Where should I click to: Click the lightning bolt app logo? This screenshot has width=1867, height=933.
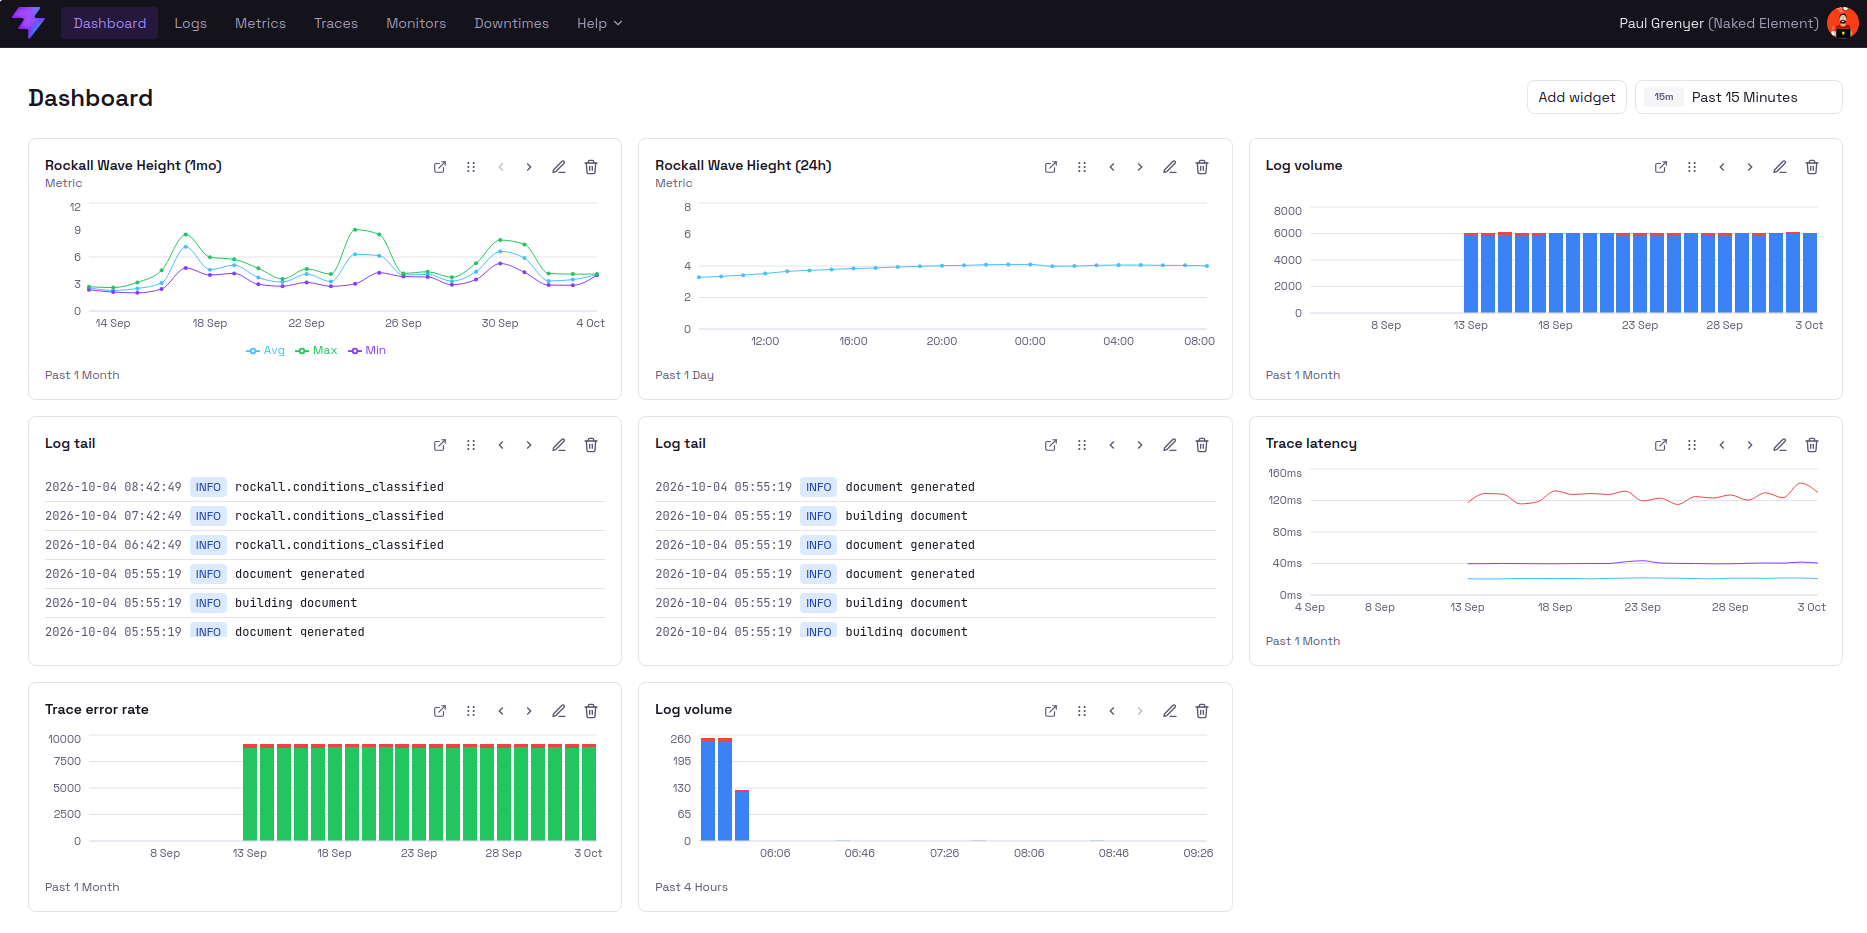pyautogui.click(x=28, y=23)
